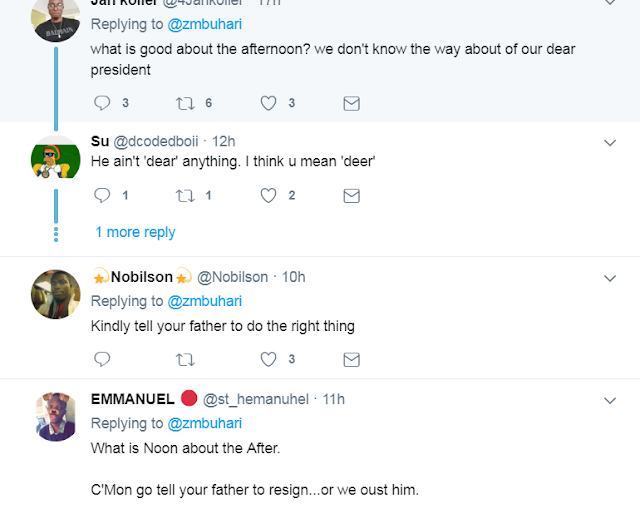Like the 'good about the afternoon' tweet
Image resolution: width=640 pixels, height=514 pixels.
268,103
